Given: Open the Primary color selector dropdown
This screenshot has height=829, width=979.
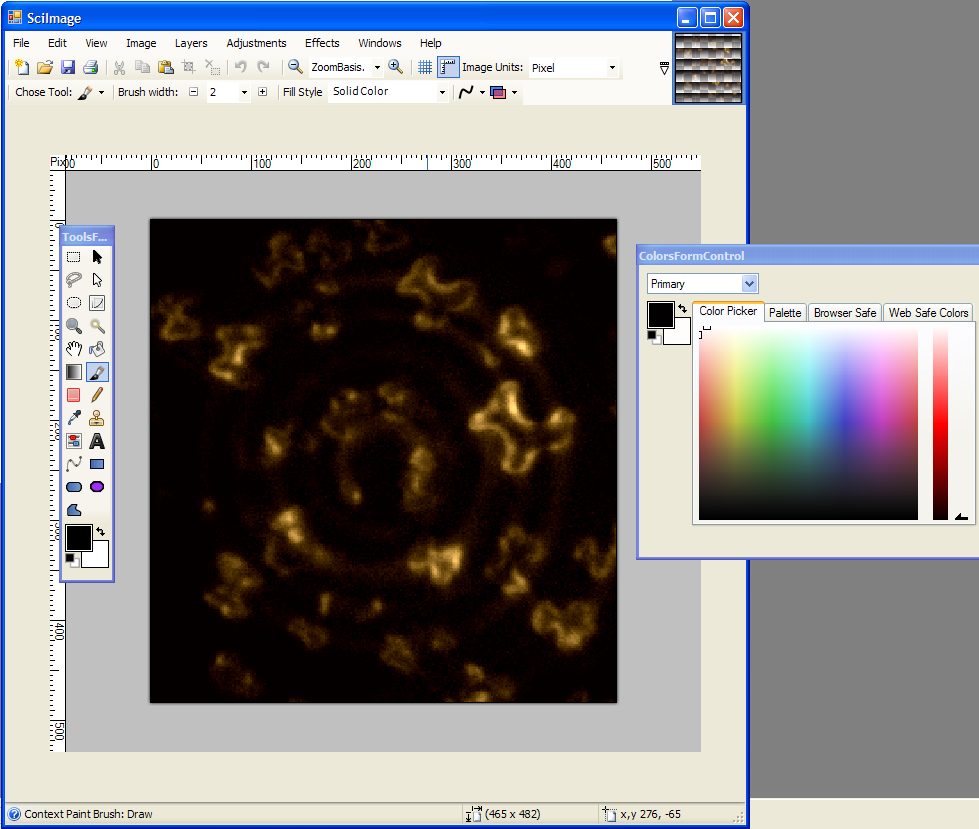Looking at the screenshot, I should coord(750,284).
